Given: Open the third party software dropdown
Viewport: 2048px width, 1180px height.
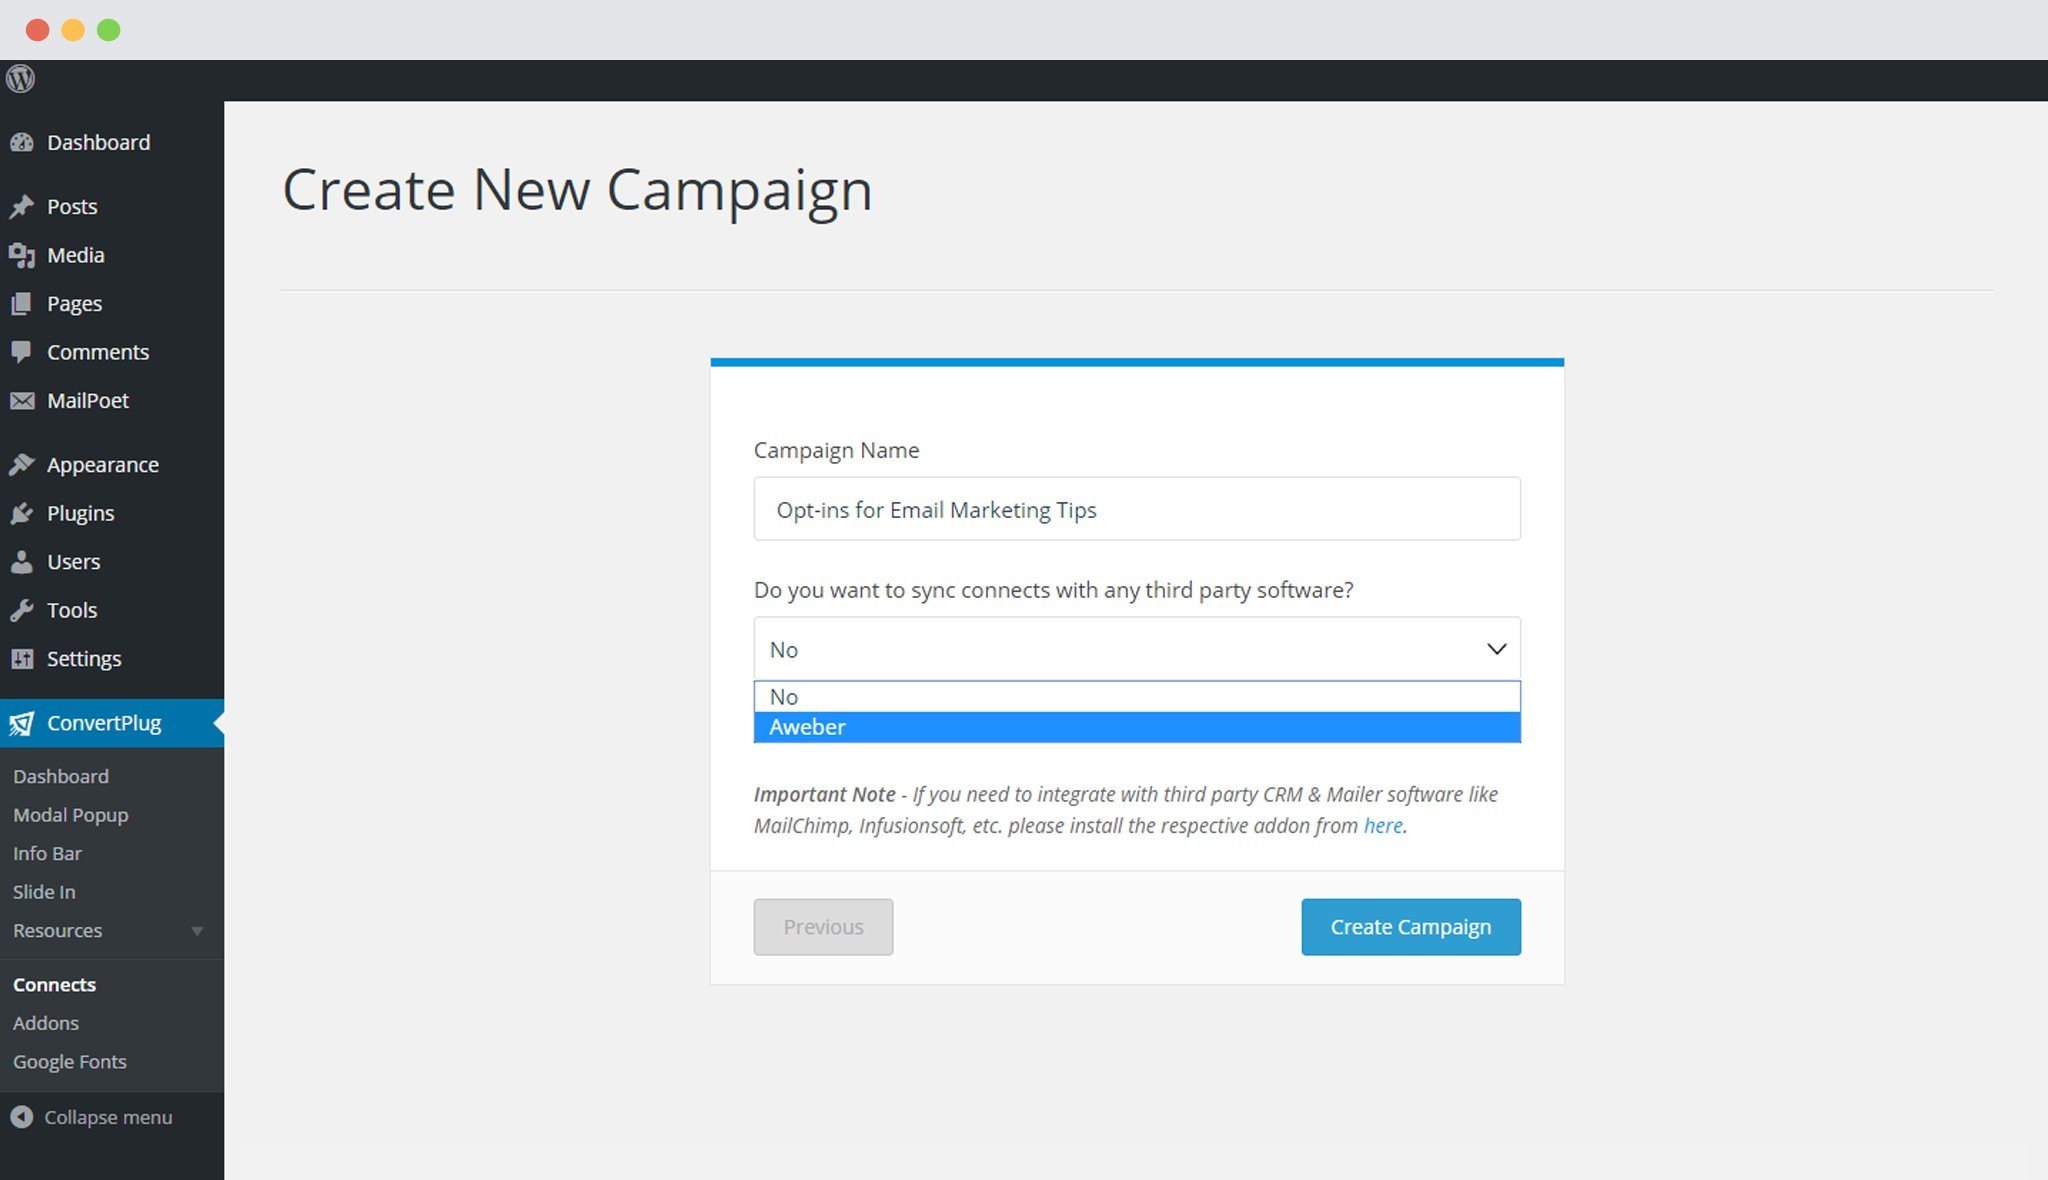Looking at the screenshot, I should point(1137,649).
